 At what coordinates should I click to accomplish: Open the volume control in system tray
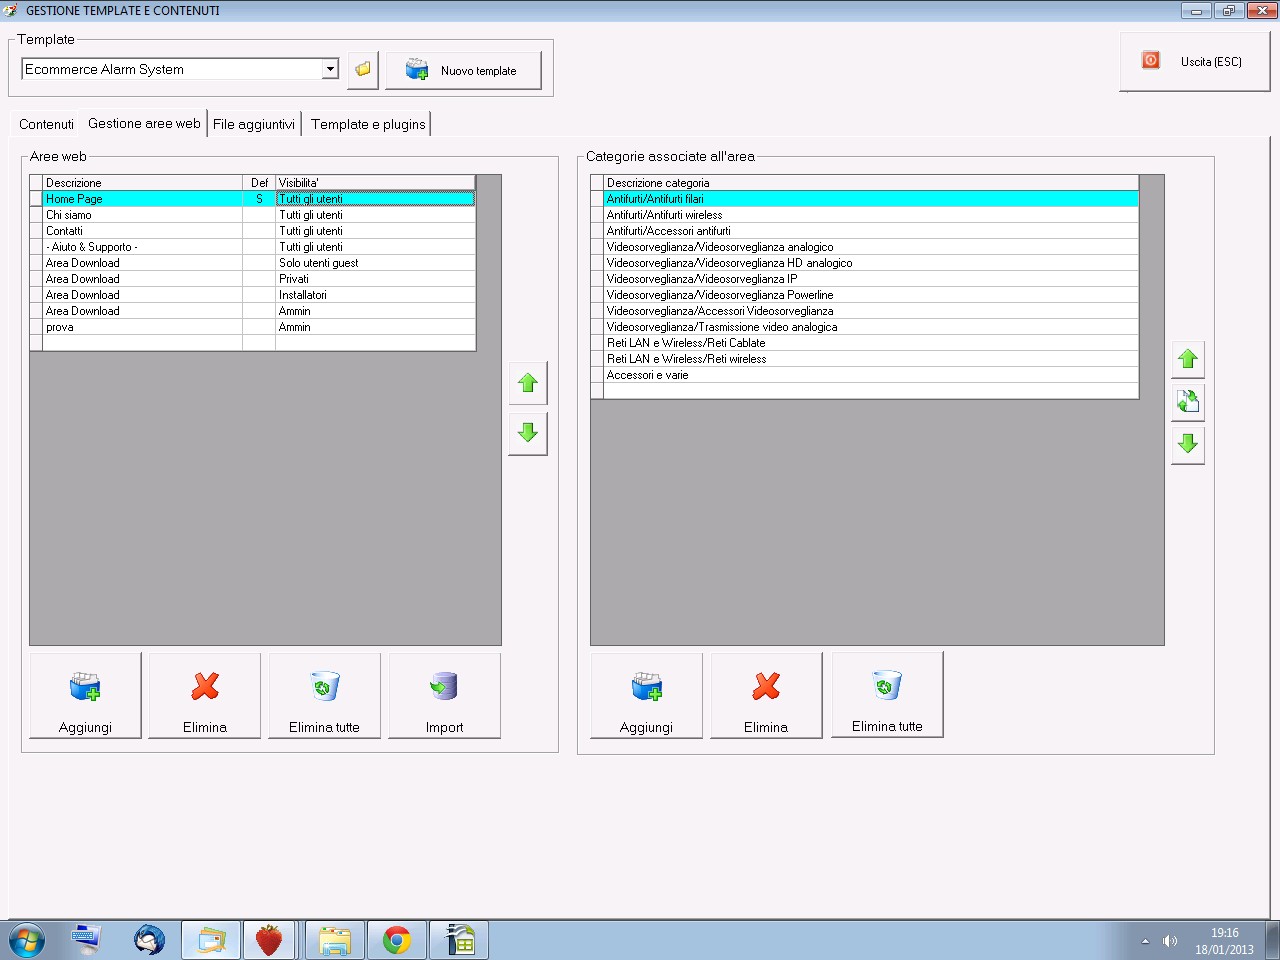(x=1170, y=941)
